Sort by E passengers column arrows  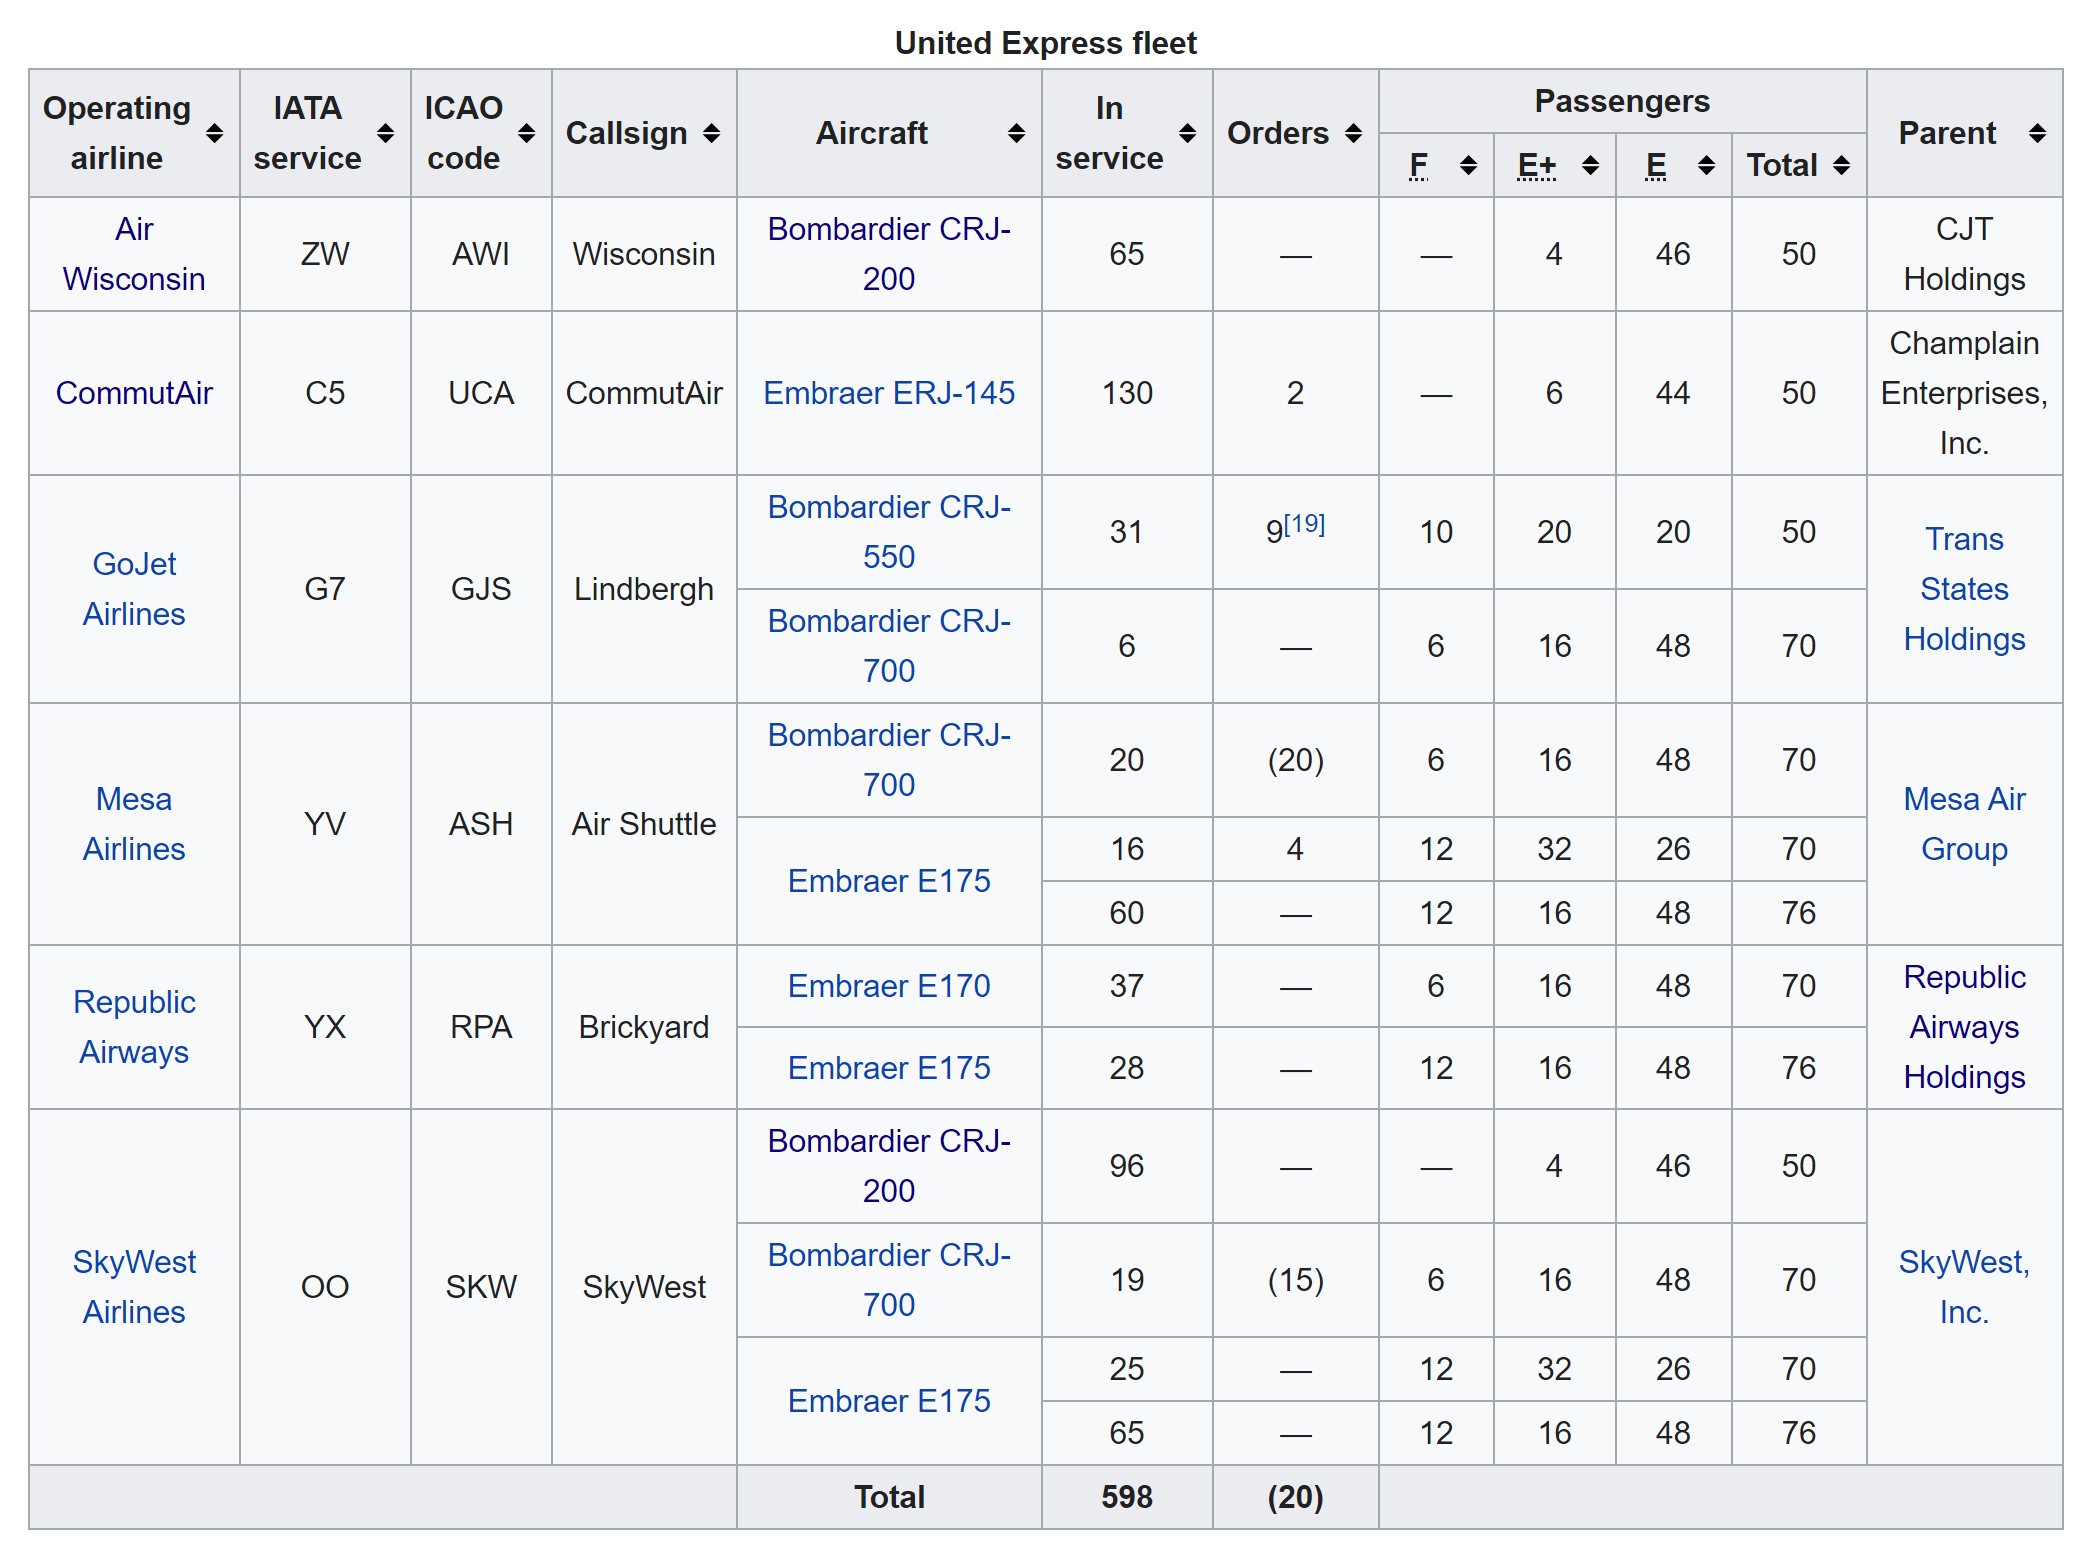1706,166
